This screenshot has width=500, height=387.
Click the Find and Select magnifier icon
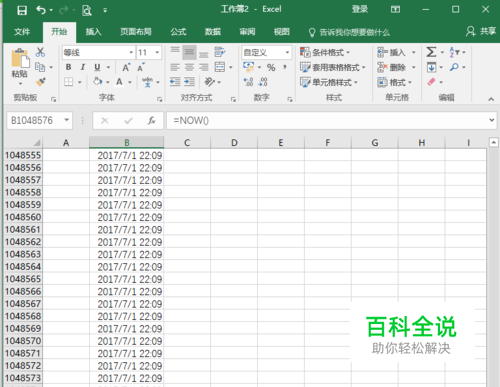click(x=454, y=67)
